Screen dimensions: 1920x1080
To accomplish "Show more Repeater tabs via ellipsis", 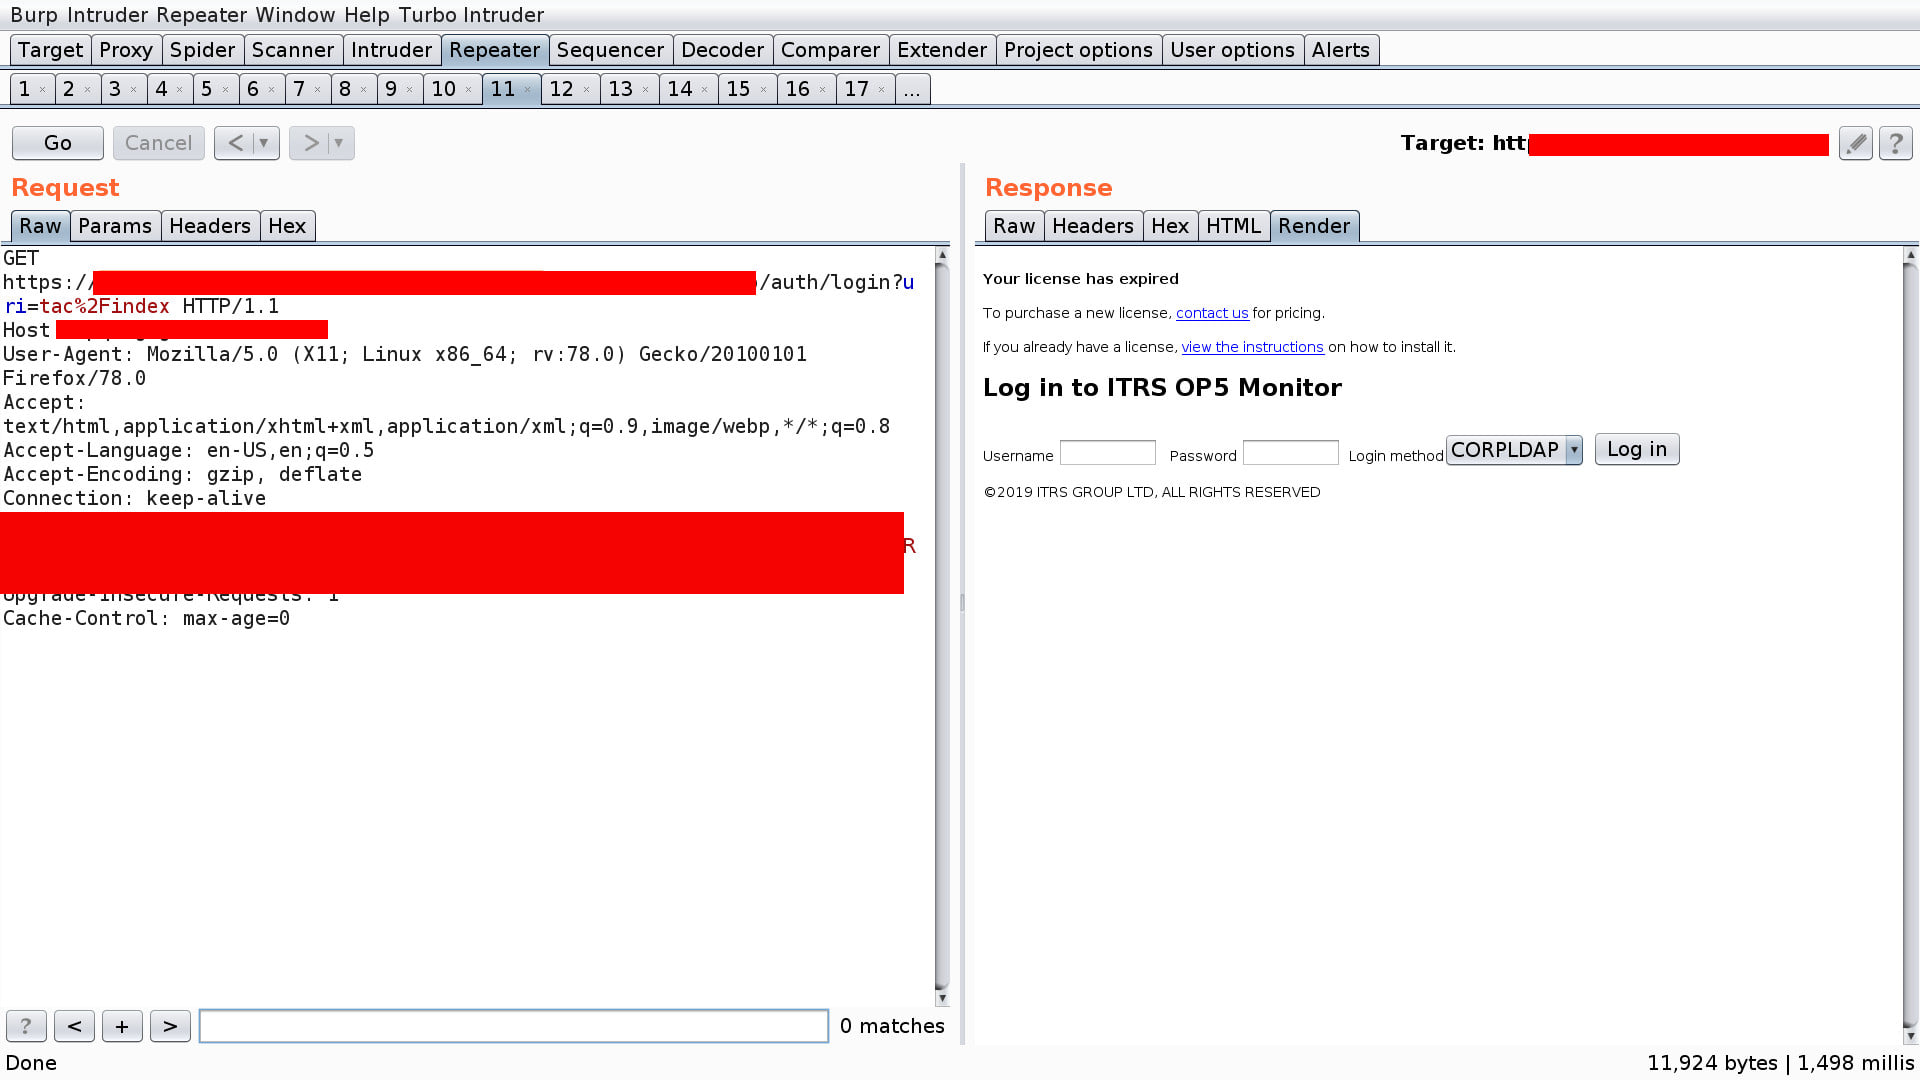I will [911, 89].
